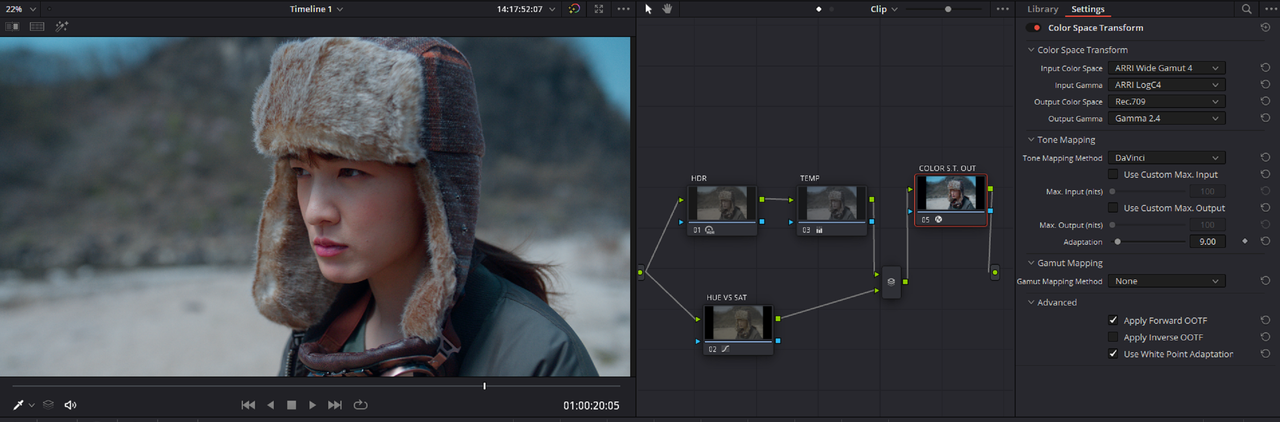Open the Output Color Space dropdown
This screenshot has width=1280, height=422.
click(1167, 102)
